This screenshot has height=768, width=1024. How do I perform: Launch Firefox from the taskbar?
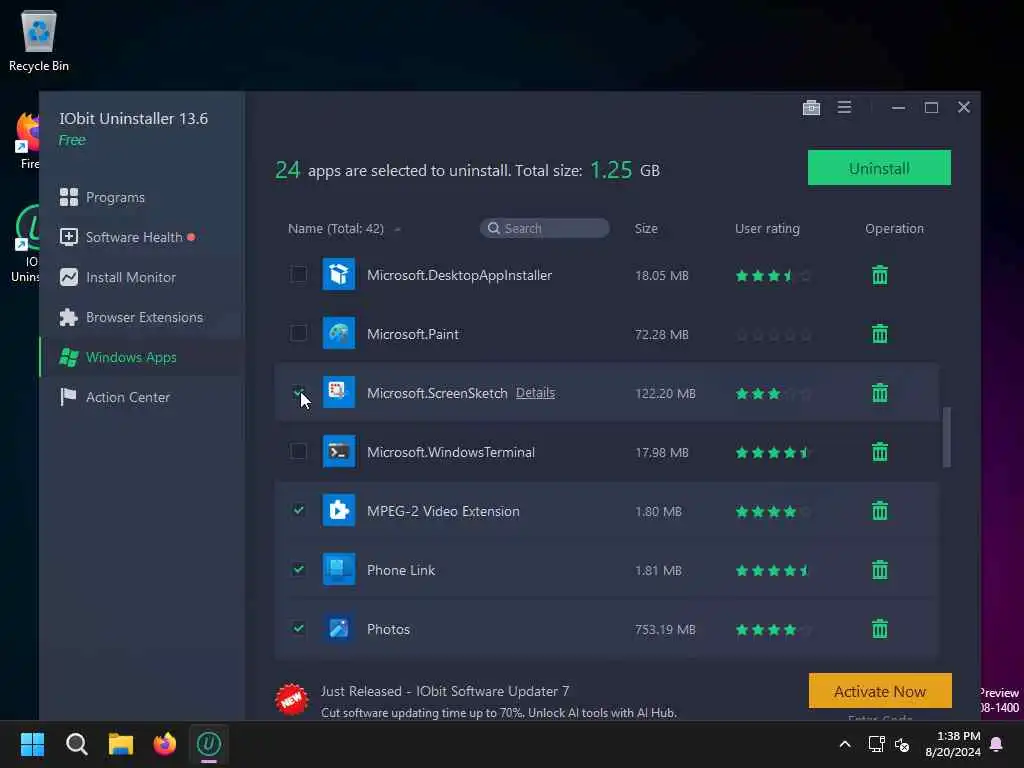coord(165,744)
